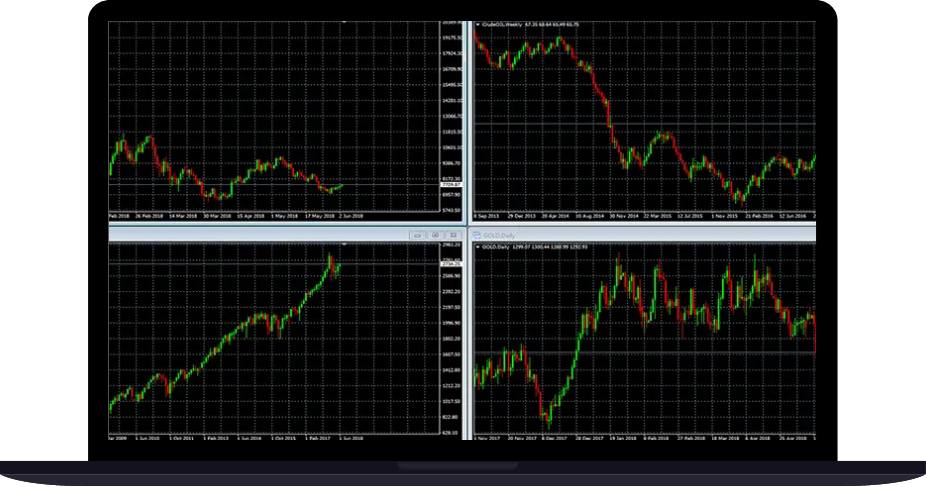Image resolution: width=926 pixels, height=487 pixels.
Task: Click the small arrow before GOLD,Daily chart label
Action: point(476,245)
